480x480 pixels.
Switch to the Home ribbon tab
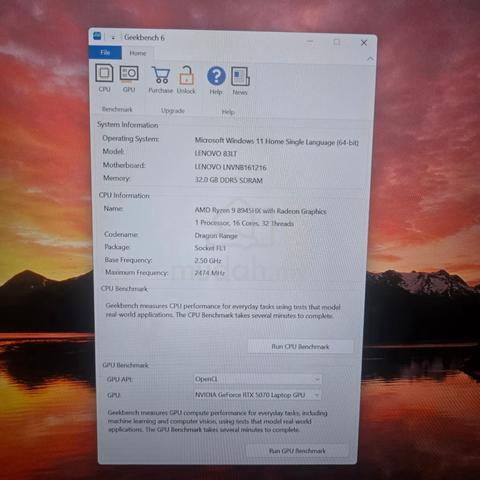click(138, 53)
